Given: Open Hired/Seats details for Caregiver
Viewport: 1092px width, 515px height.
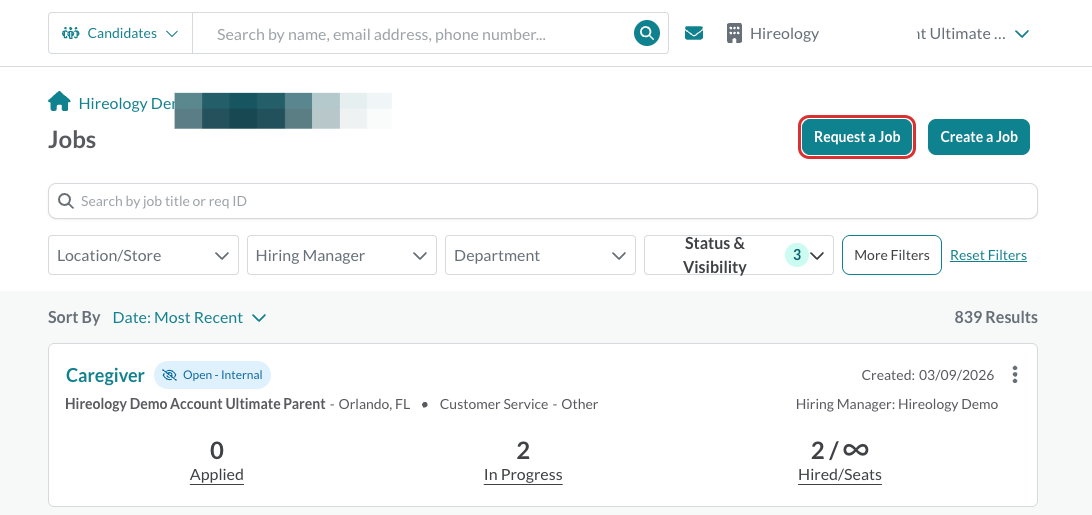Looking at the screenshot, I should click(840, 461).
